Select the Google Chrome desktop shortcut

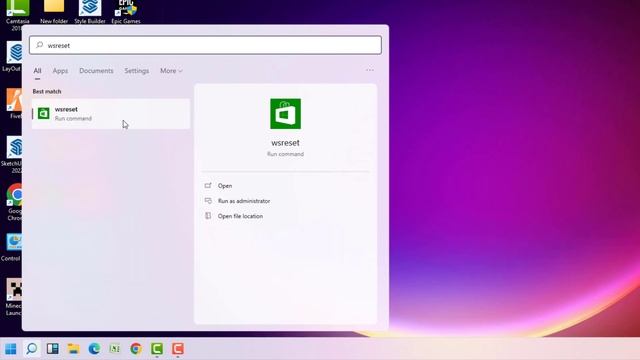[x=14, y=202]
